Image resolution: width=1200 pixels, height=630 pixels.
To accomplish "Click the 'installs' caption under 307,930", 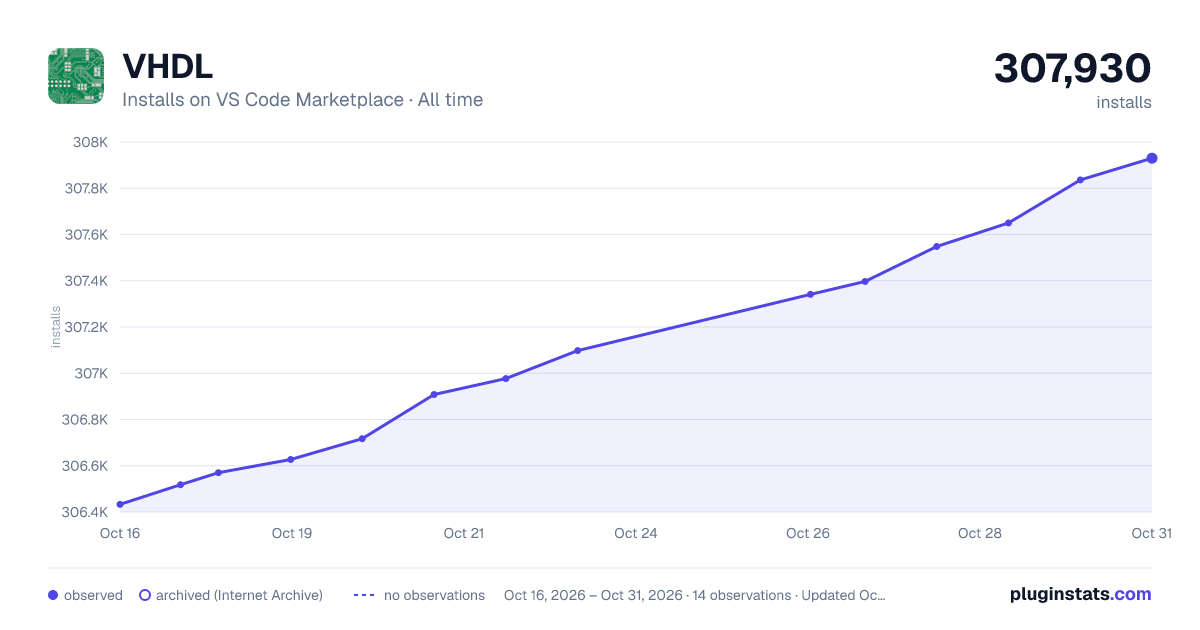I will pyautogui.click(x=1124, y=102).
